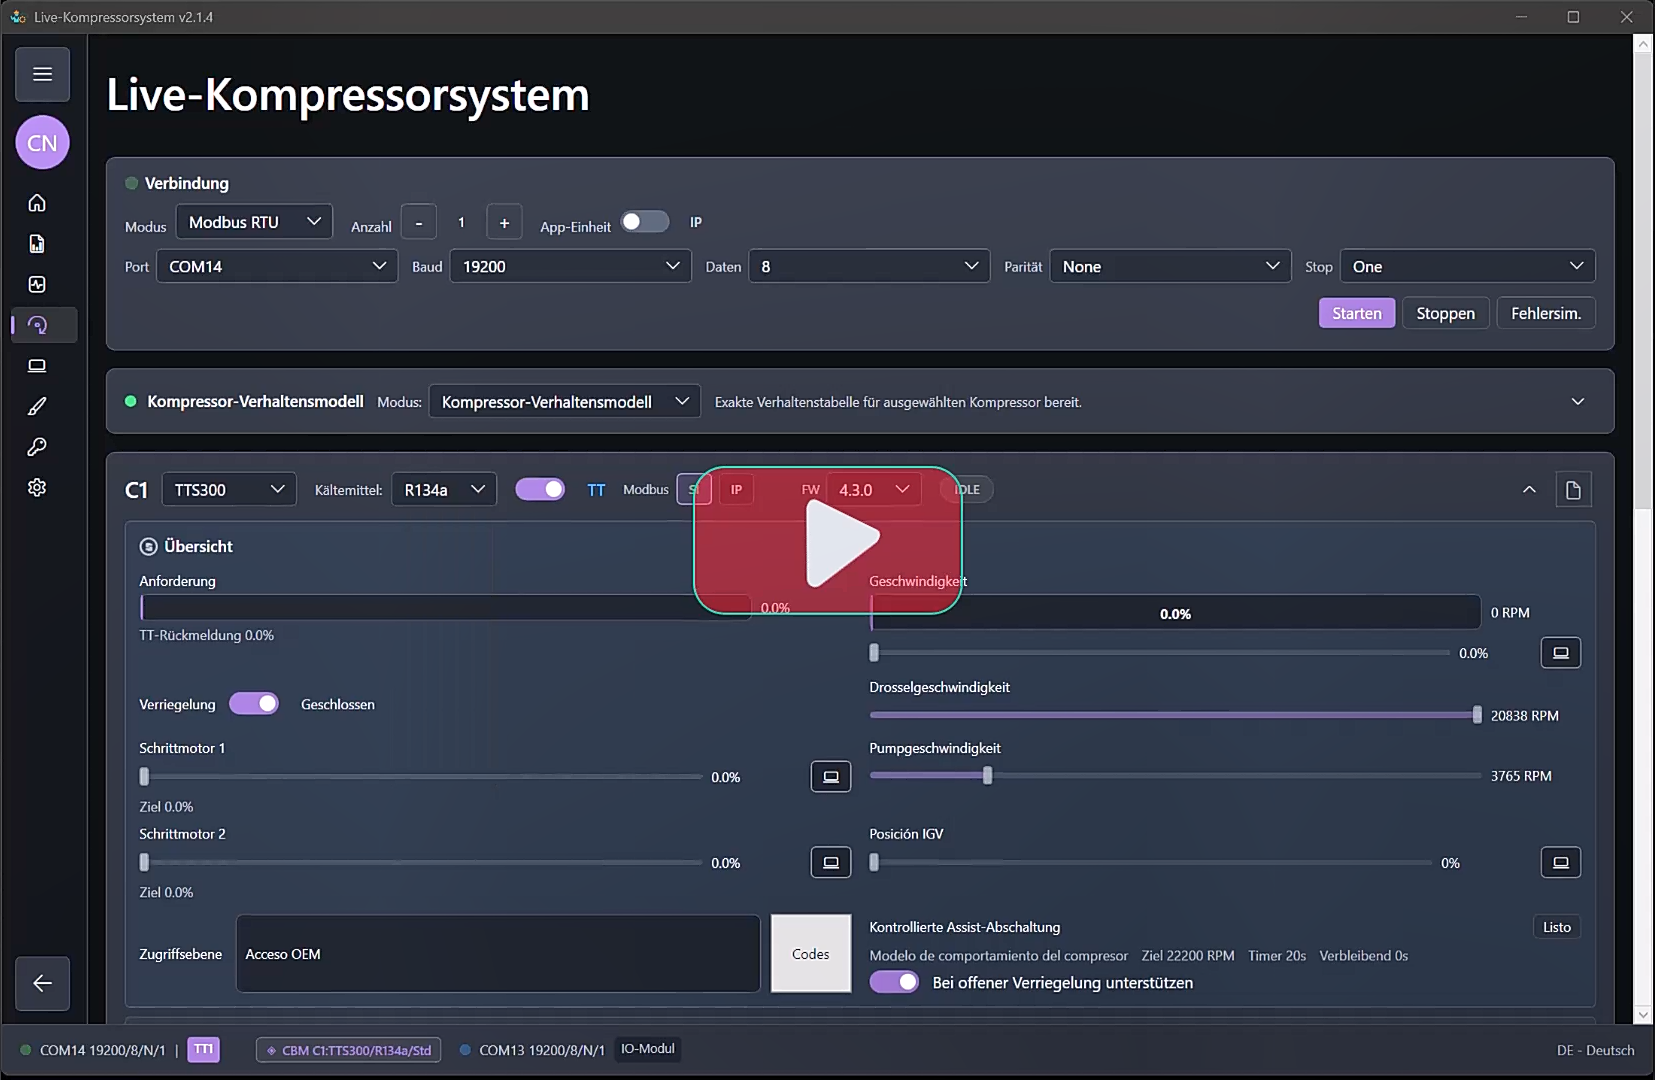1655x1080 pixels.
Task: Click the laptop icon beside Schrittmotor 1
Action: pyautogui.click(x=831, y=777)
